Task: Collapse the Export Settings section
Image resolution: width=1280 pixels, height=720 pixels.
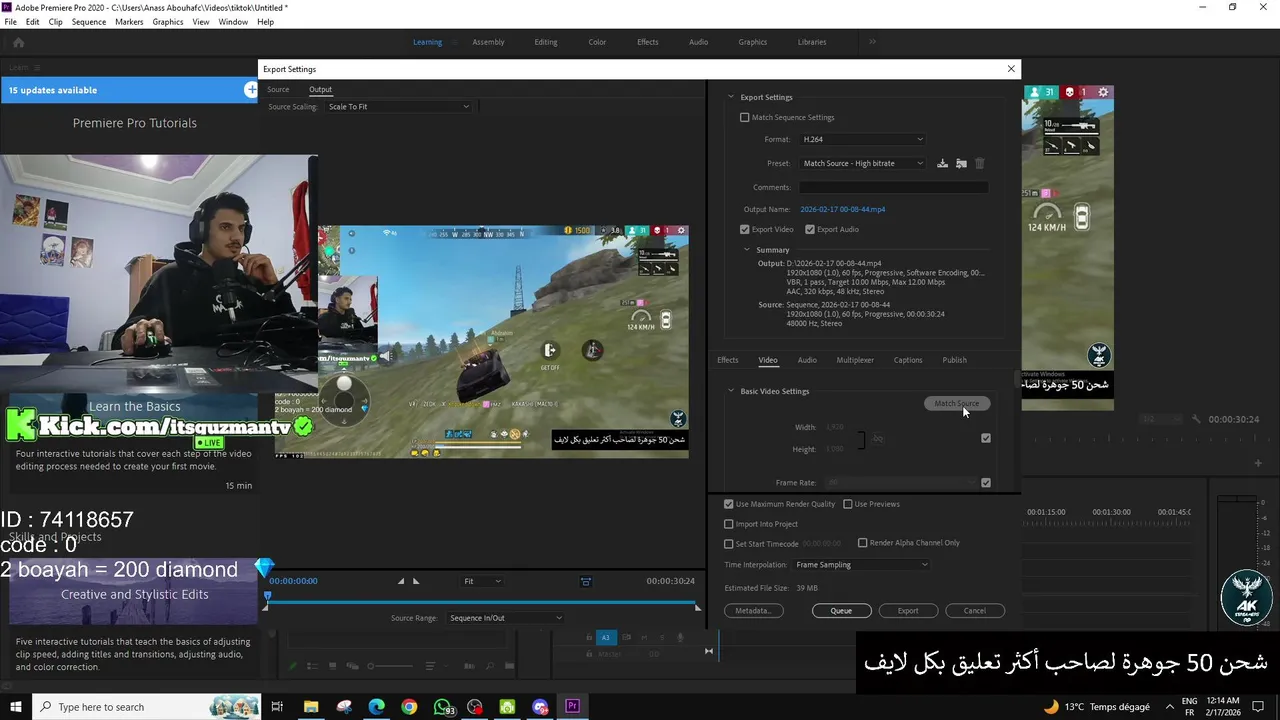Action: (x=731, y=97)
